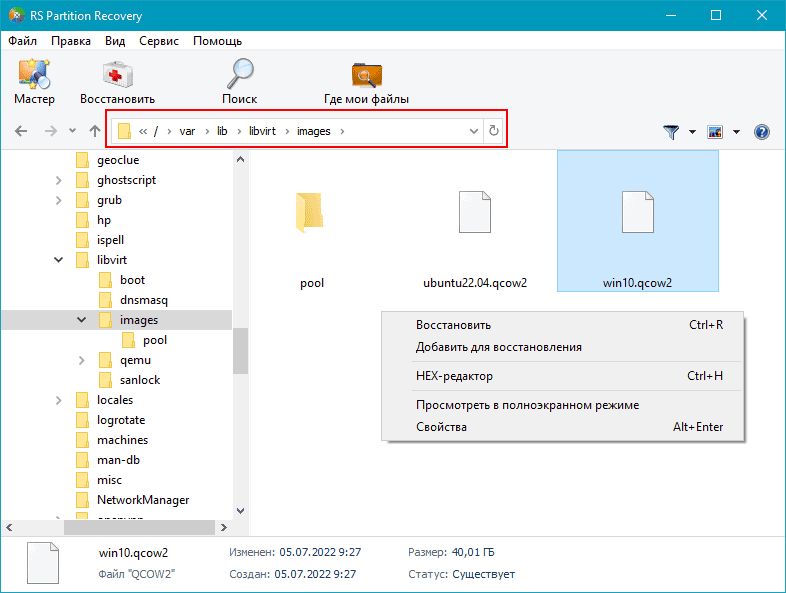The image size is (786, 593).
Task: Click the view mode icon
Action: pyautogui.click(x=715, y=132)
